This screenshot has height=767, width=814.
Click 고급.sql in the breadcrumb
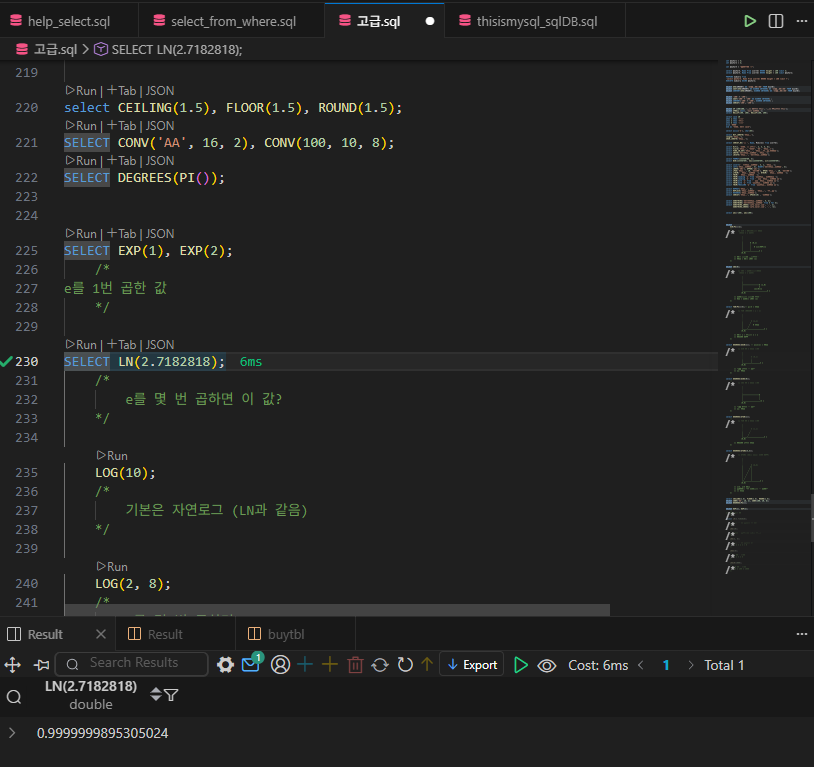click(55, 49)
